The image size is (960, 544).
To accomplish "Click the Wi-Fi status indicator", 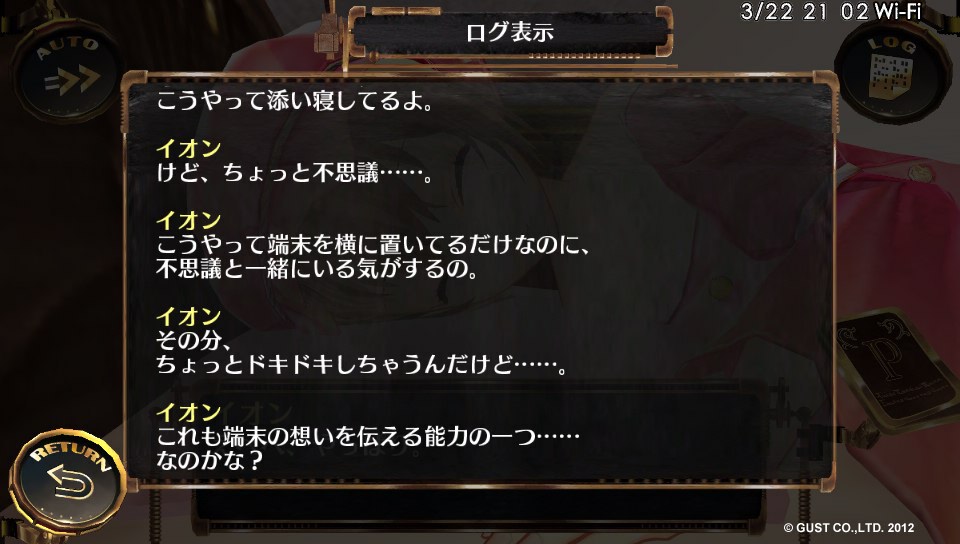I will (x=898, y=12).
